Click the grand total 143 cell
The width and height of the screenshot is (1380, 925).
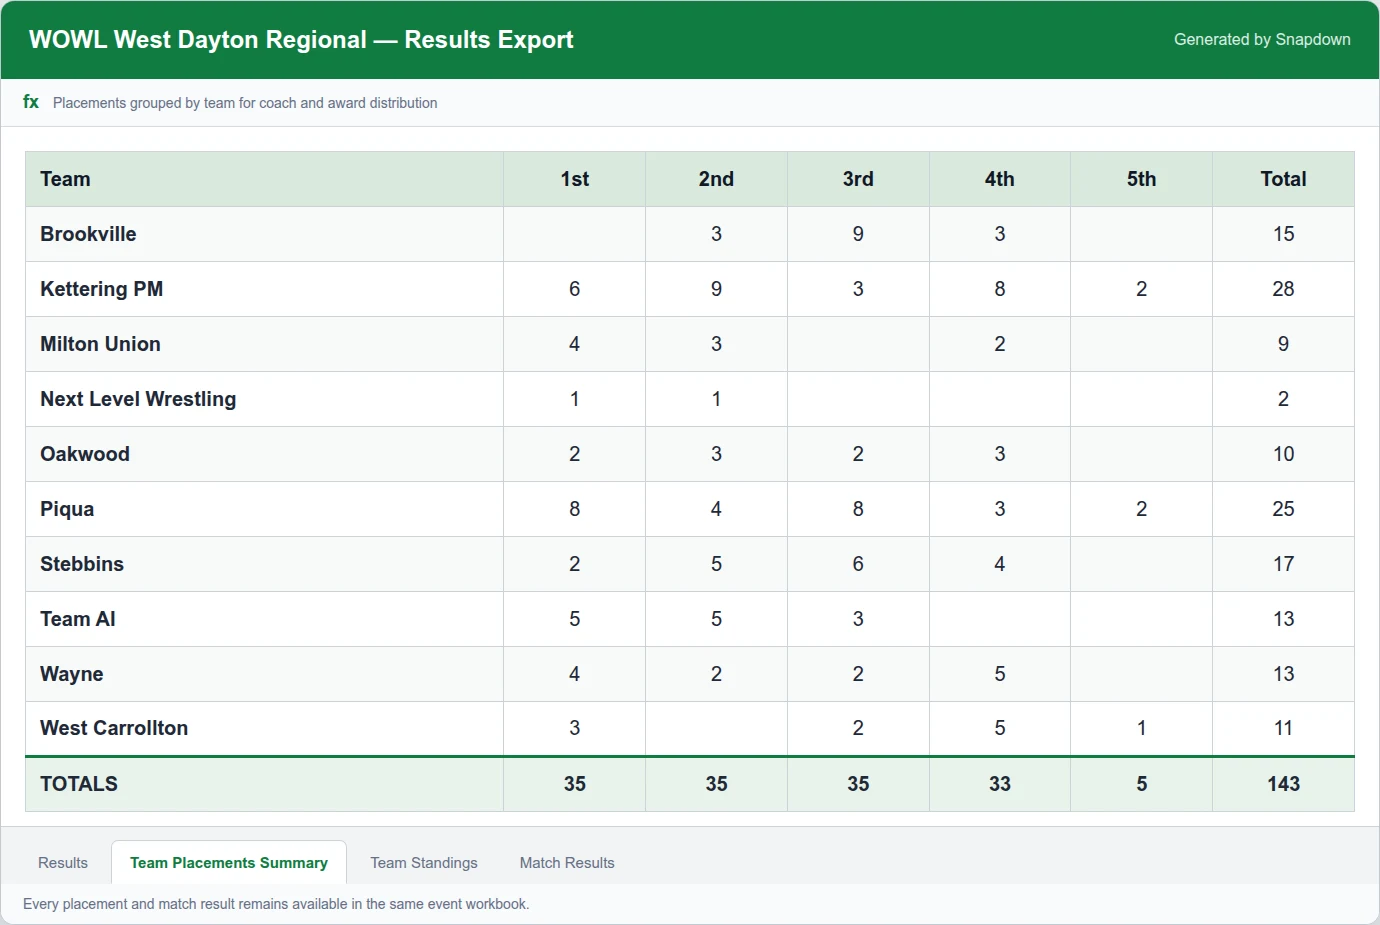(1284, 784)
